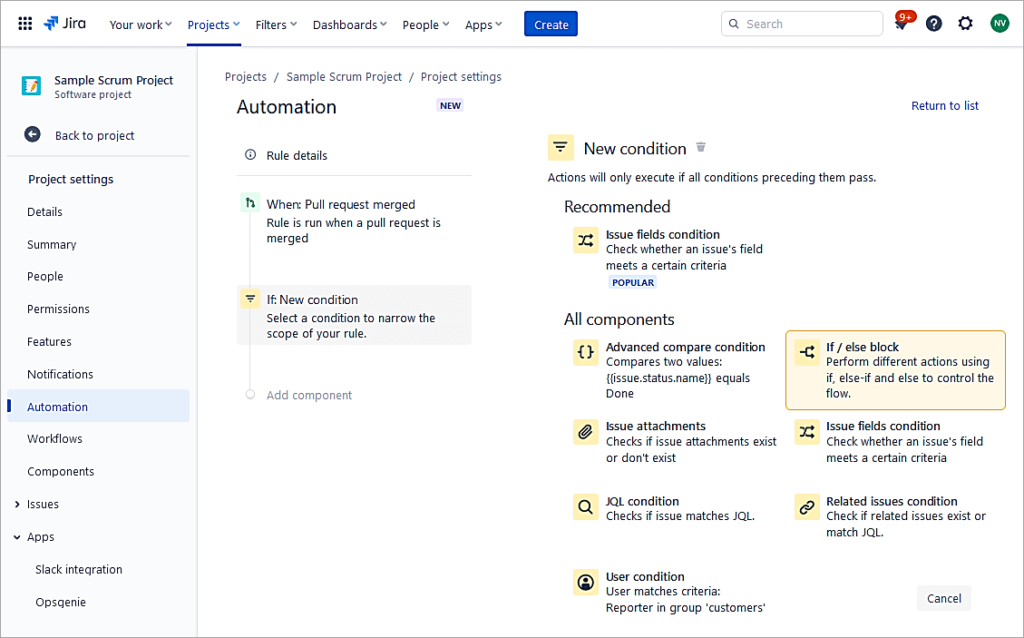The height and width of the screenshot is (638, 1024).
Task: Open the app switcher grid icon
Action: [x=25, y=24]
